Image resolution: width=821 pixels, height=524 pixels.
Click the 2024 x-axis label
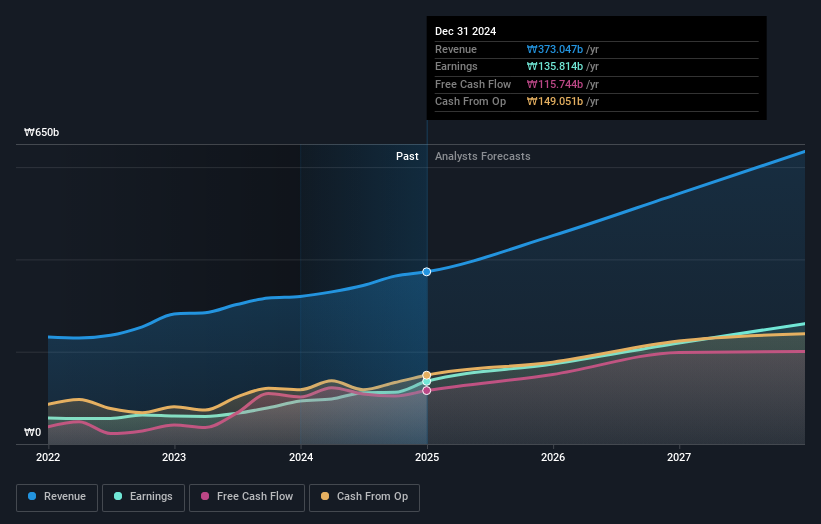coord(301,458)
